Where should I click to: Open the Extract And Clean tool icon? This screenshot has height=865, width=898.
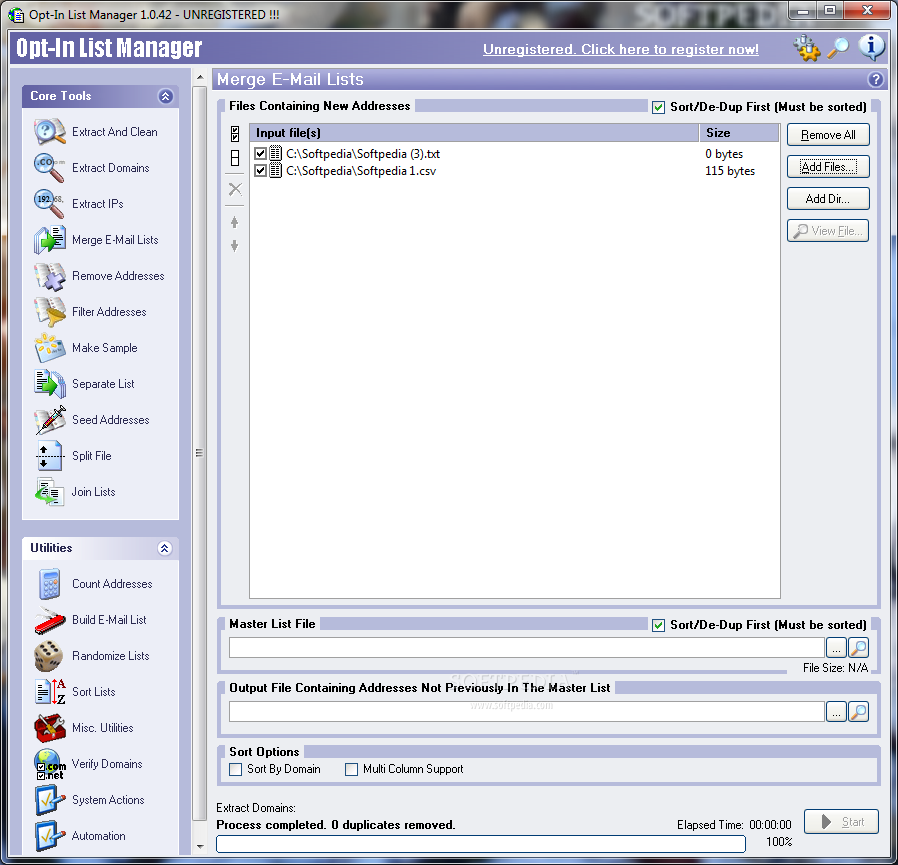click(x=50, y=132)
